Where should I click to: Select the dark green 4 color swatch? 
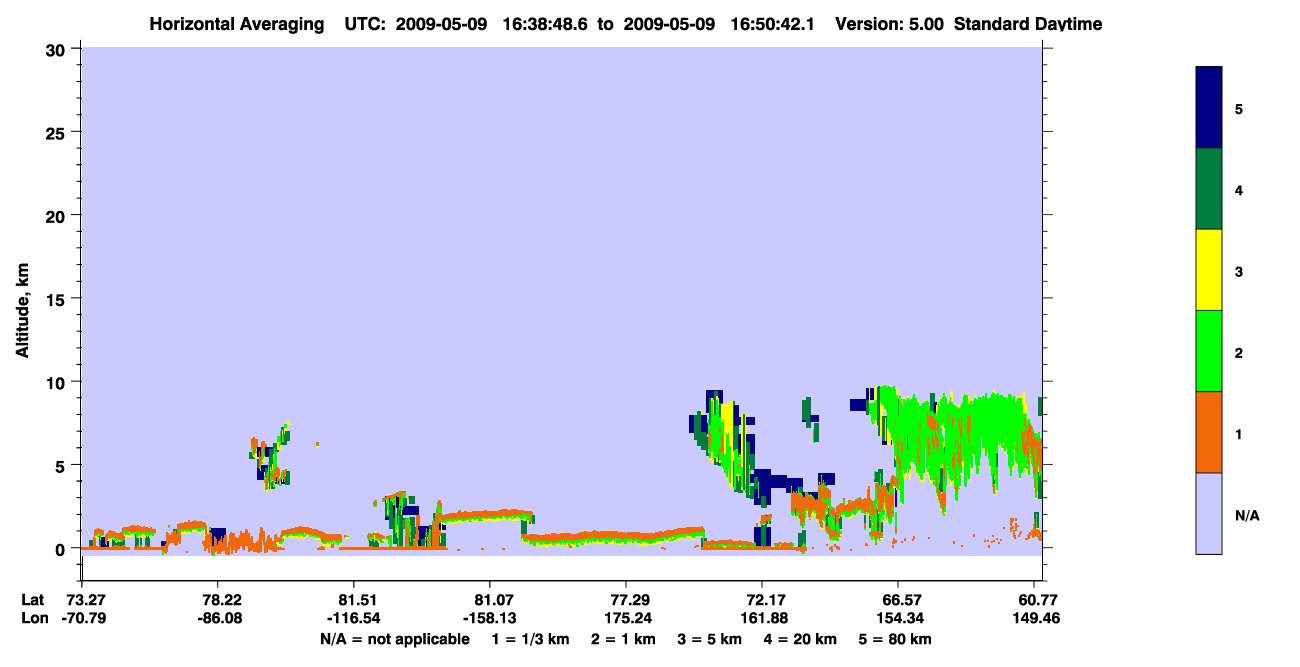pyautogui.click(x=1209, y=189)
